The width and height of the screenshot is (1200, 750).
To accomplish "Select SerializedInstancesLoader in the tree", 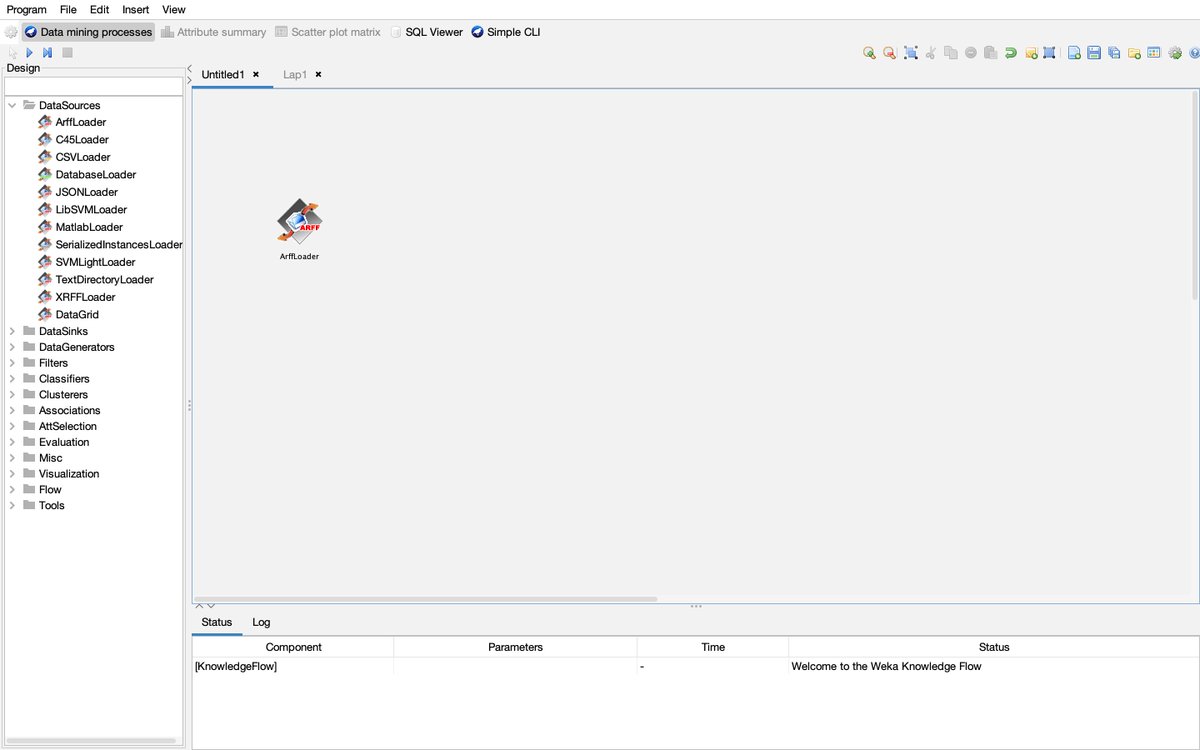I will (x=110, y=245).
